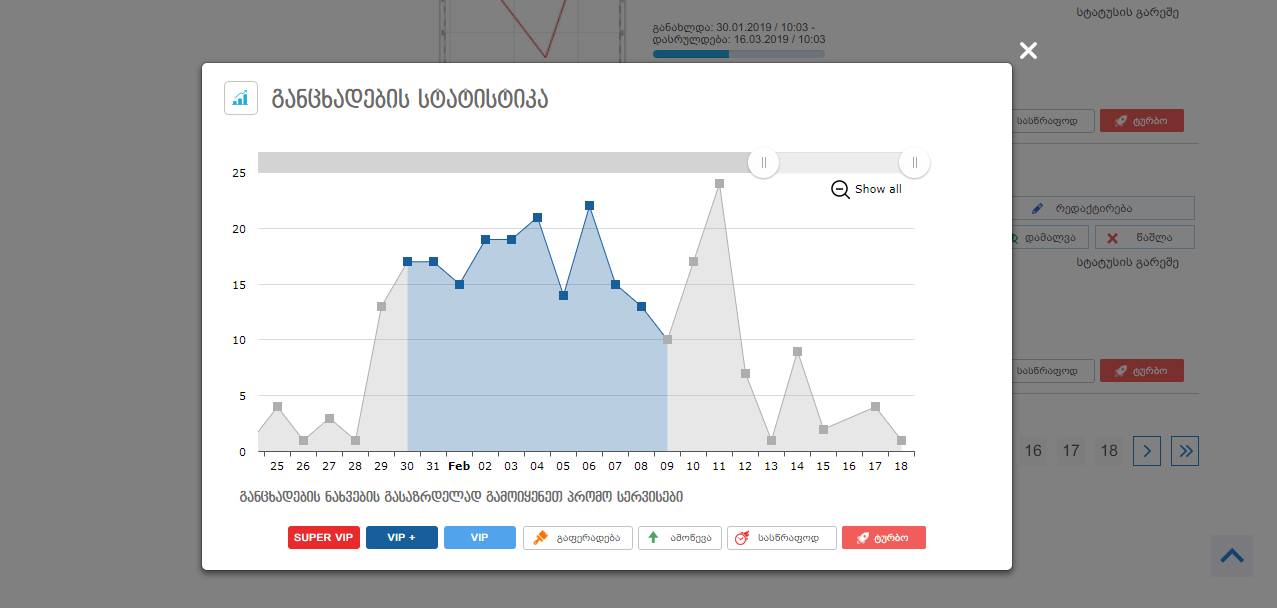Jump to last page with double arrow
Image resolution: width=1277 pixels, height=608 pixels.
1185,451
